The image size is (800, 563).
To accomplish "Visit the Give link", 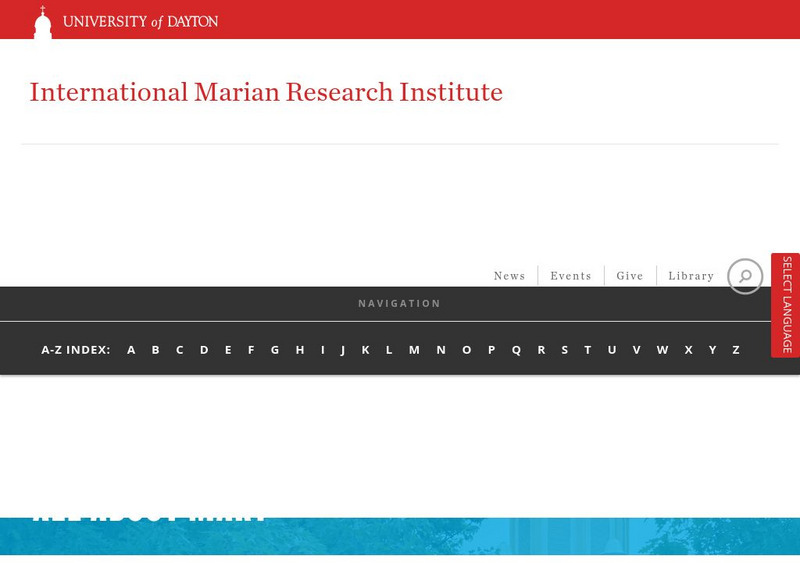I will click(x=630, y=276).
